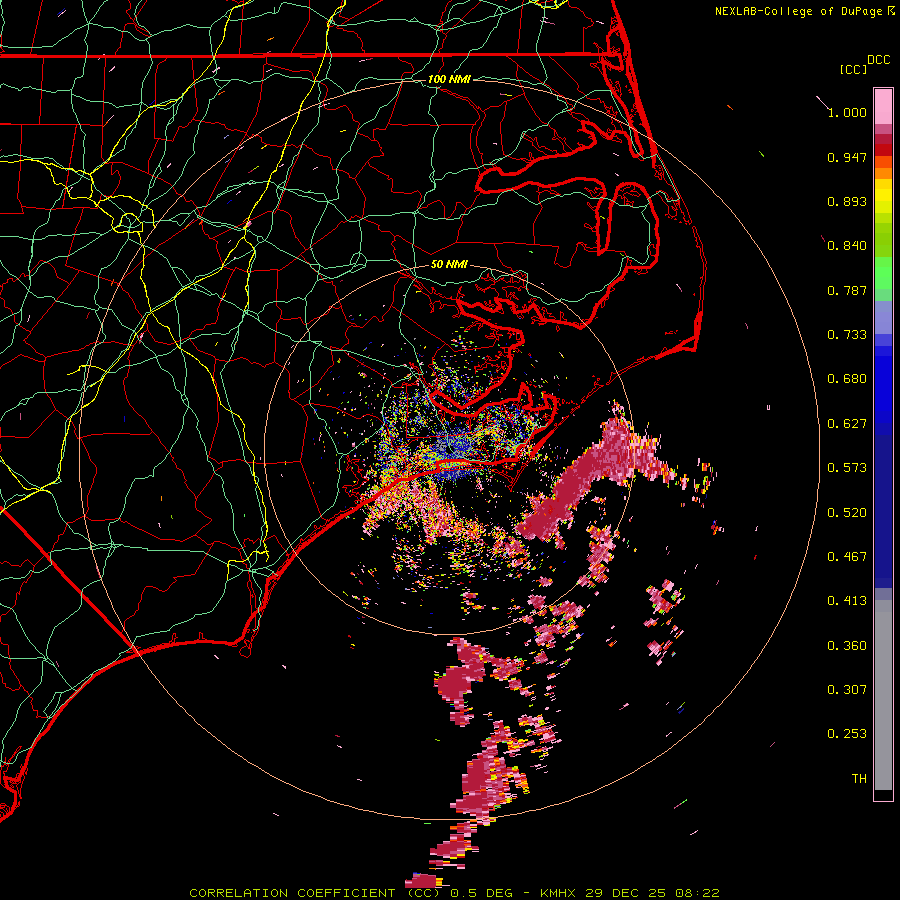The image size is (900, 900).
Task: Click the Correlation Coefficient KMHX caption text
Action: point(455,893)
